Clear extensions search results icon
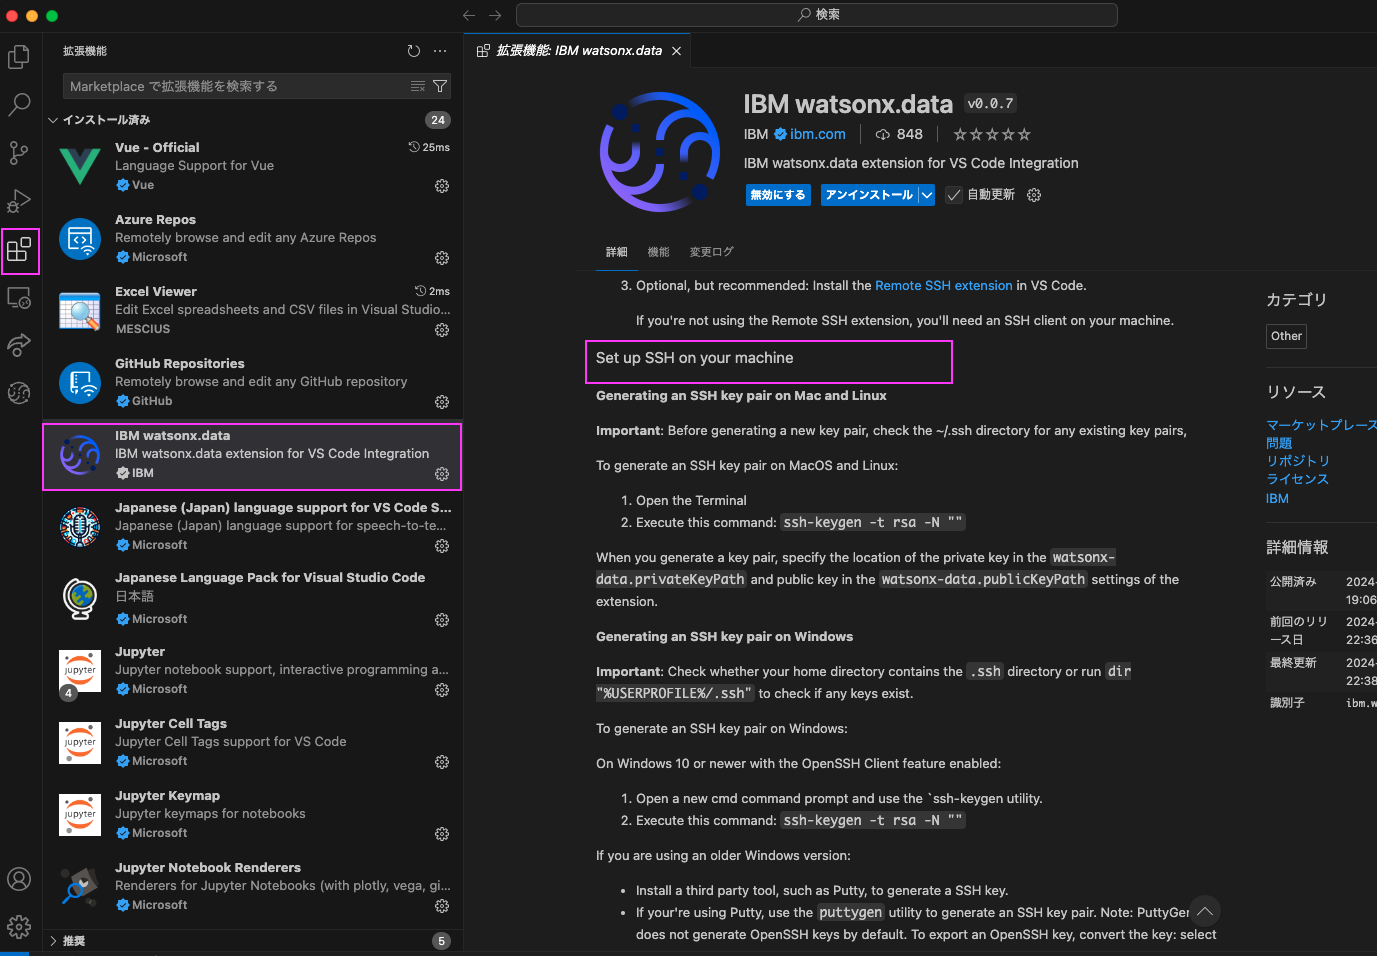The width and height of the screenshot is (1377, 956). coord(418,86)
